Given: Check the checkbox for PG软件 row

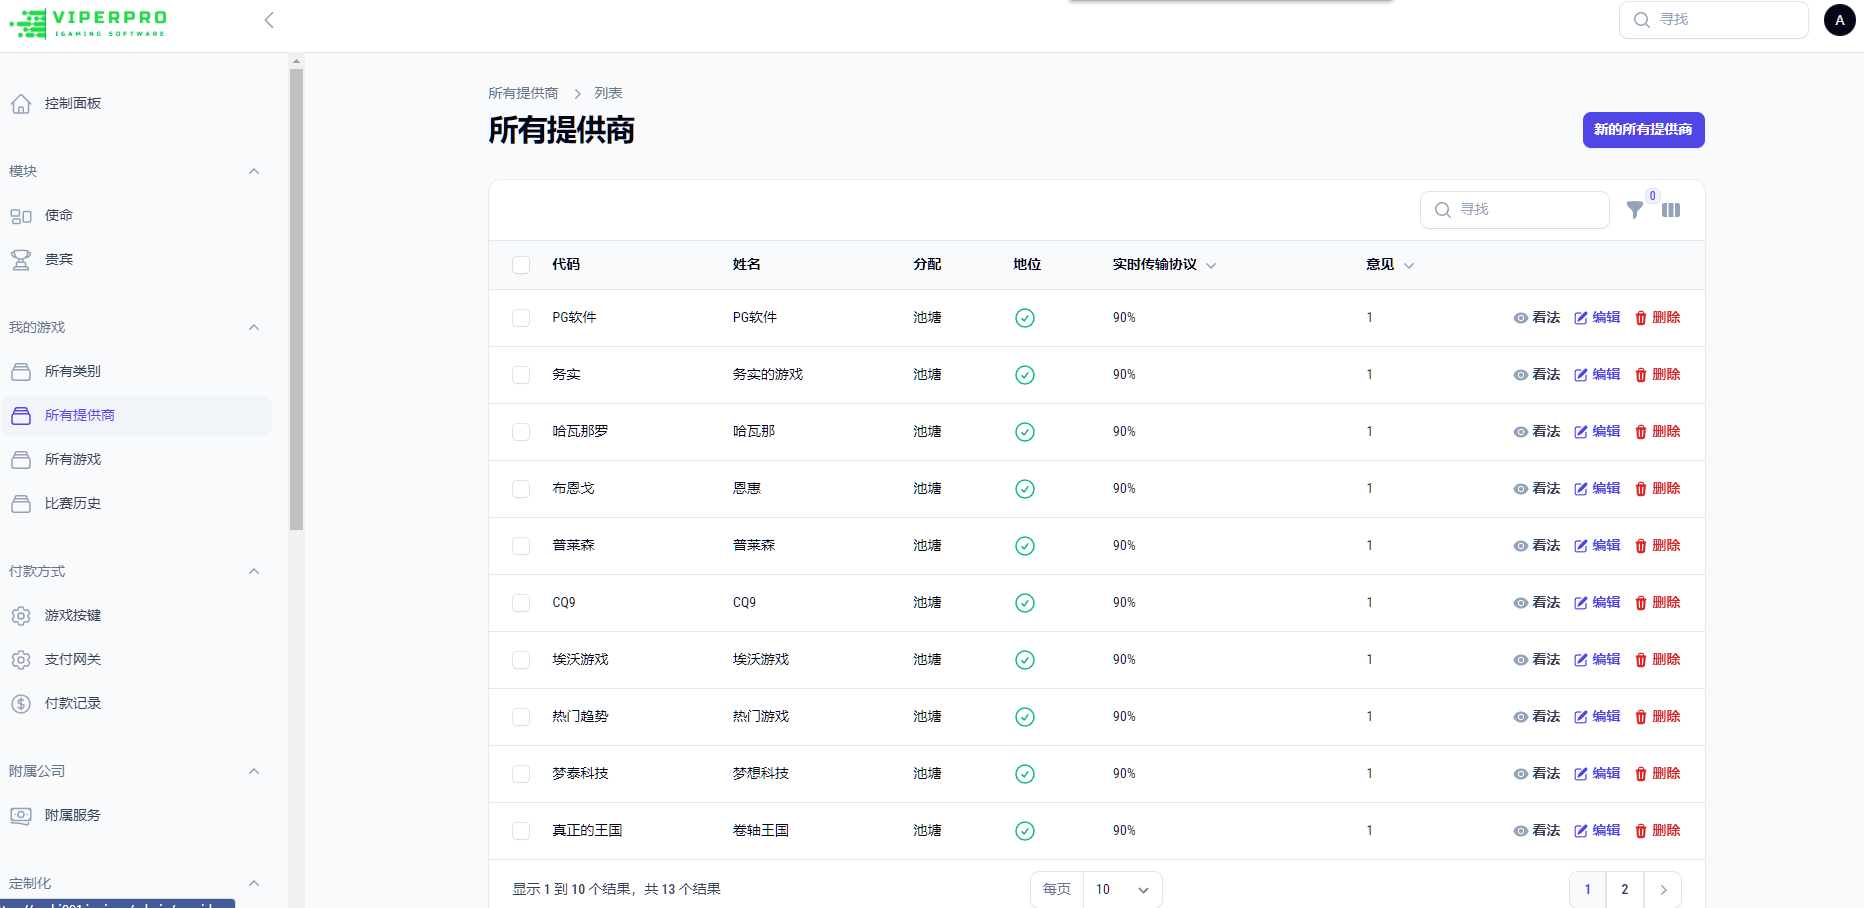Looking at the screenshot, I should pyautogui.click(x=521, y=317).
